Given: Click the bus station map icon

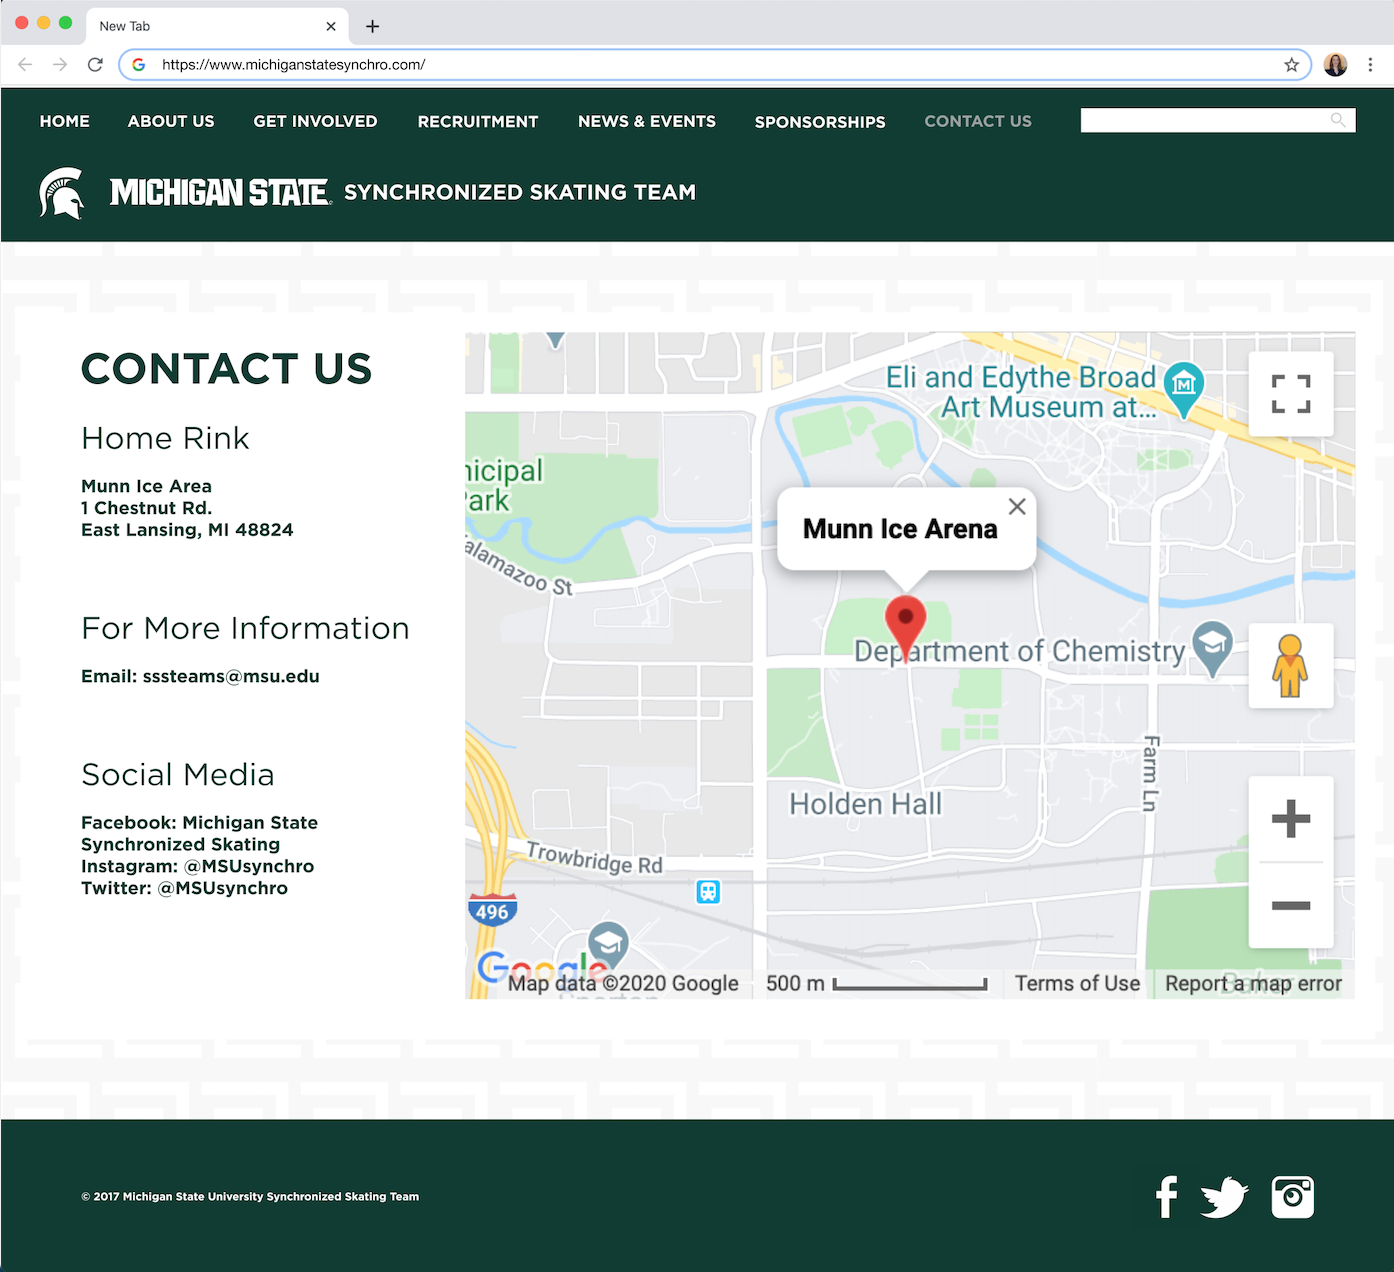Looking at the screenshot, I should 708,891.
